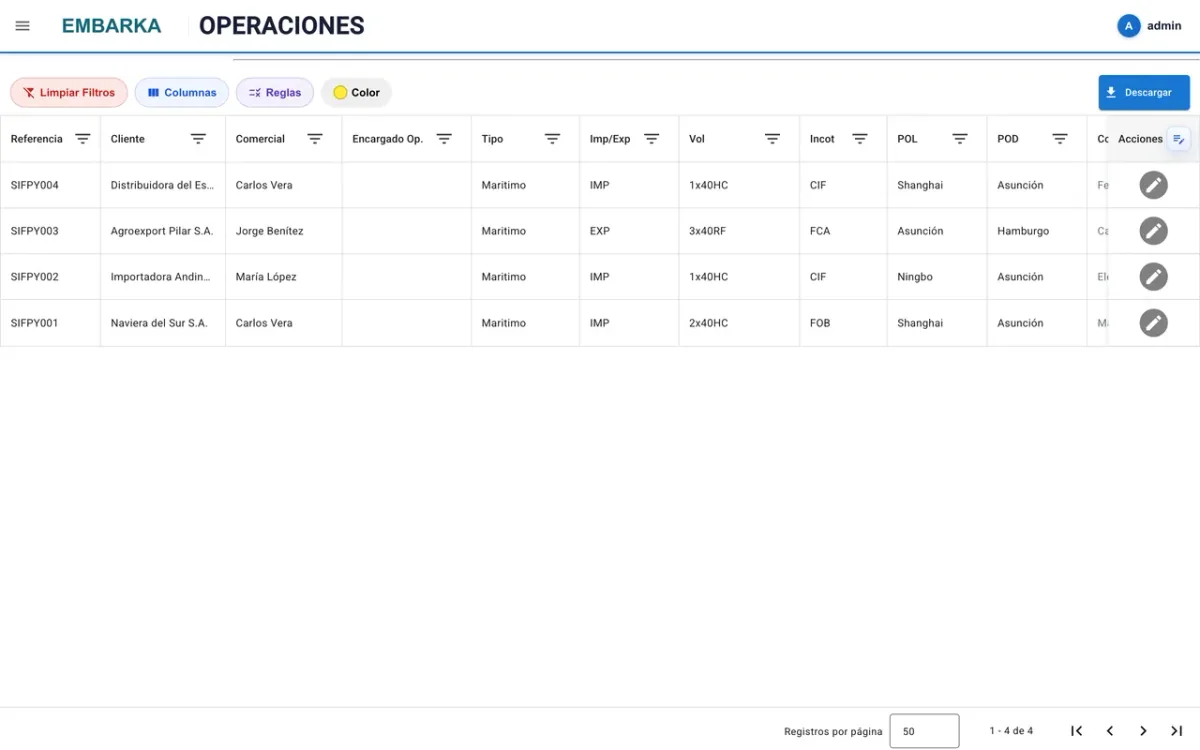Sort by POL column header

(907, 139)
